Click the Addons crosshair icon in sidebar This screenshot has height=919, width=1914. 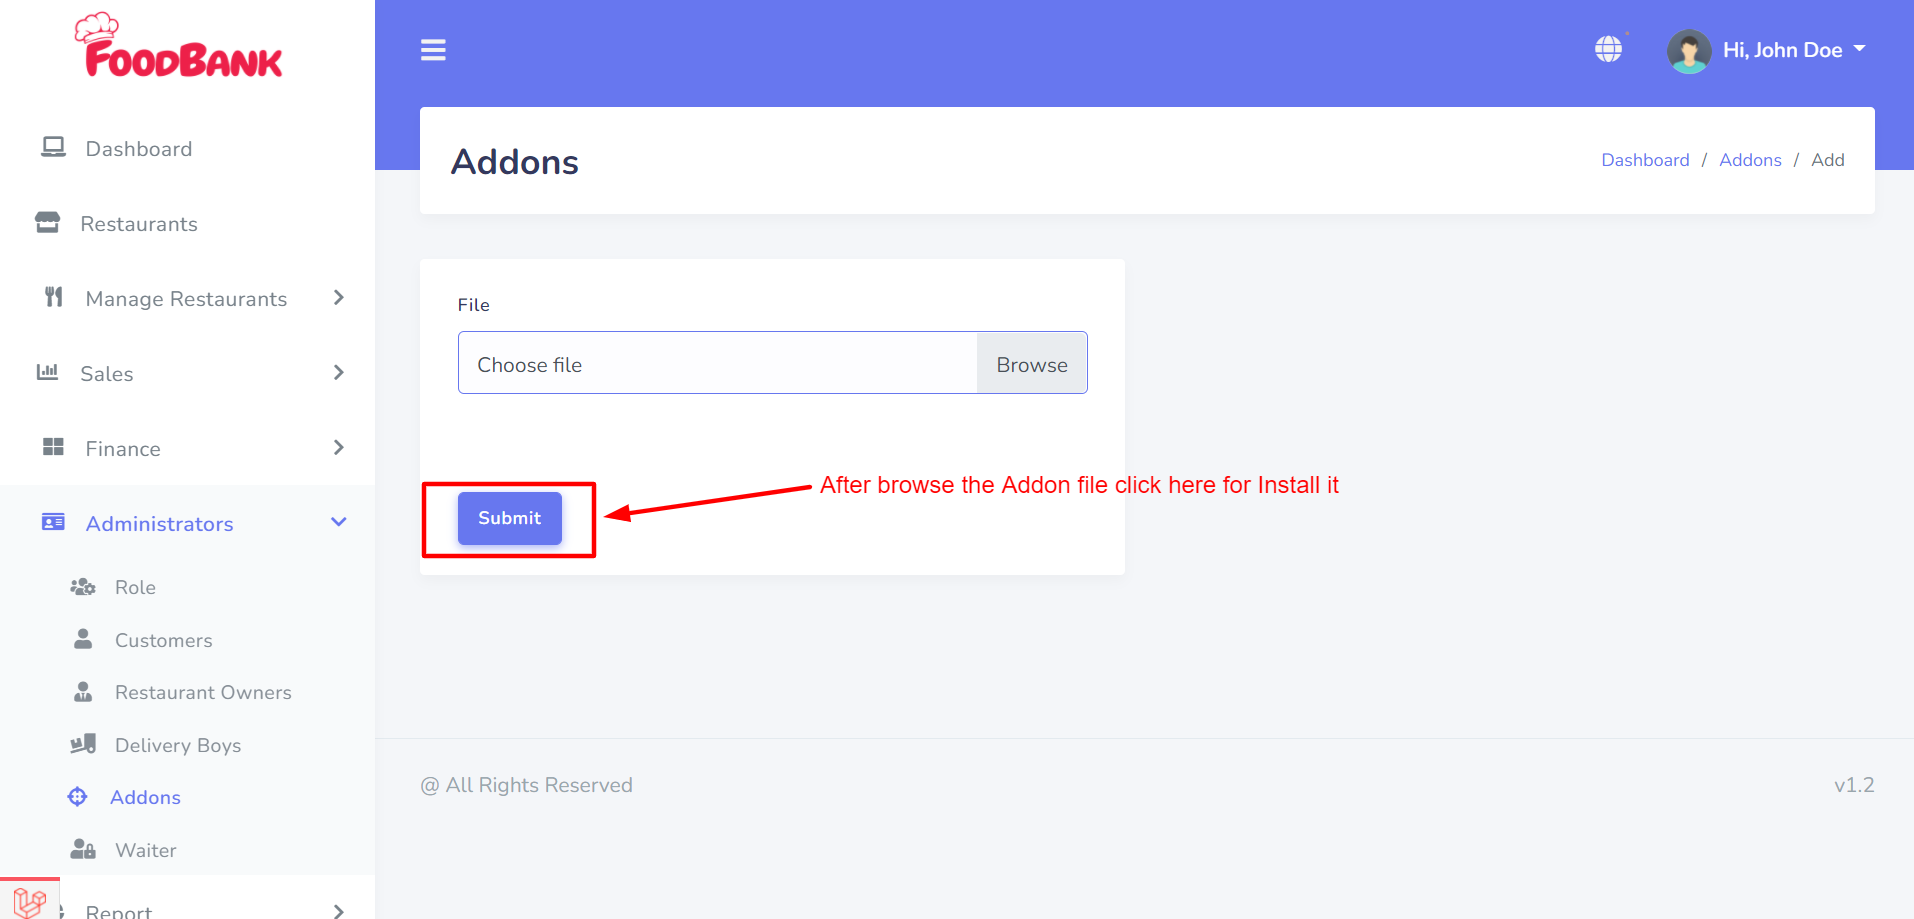click(77, 797)
